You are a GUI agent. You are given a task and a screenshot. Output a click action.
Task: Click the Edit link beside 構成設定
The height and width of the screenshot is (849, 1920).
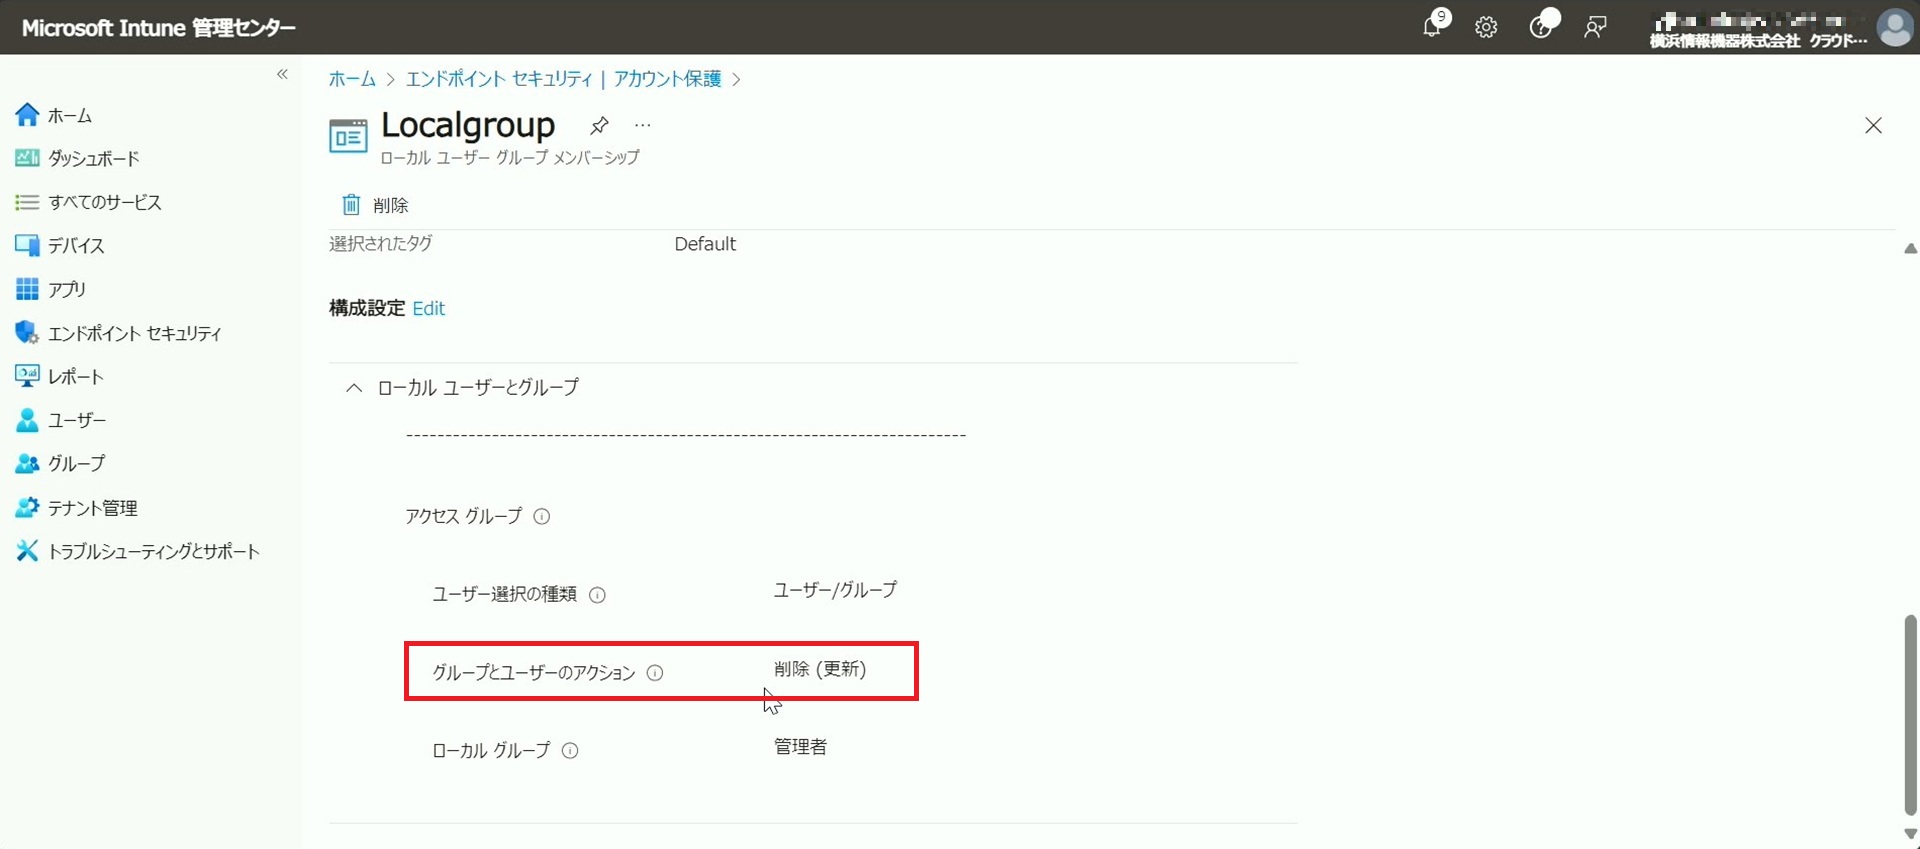pyautogui.click(x=428, y=308)
